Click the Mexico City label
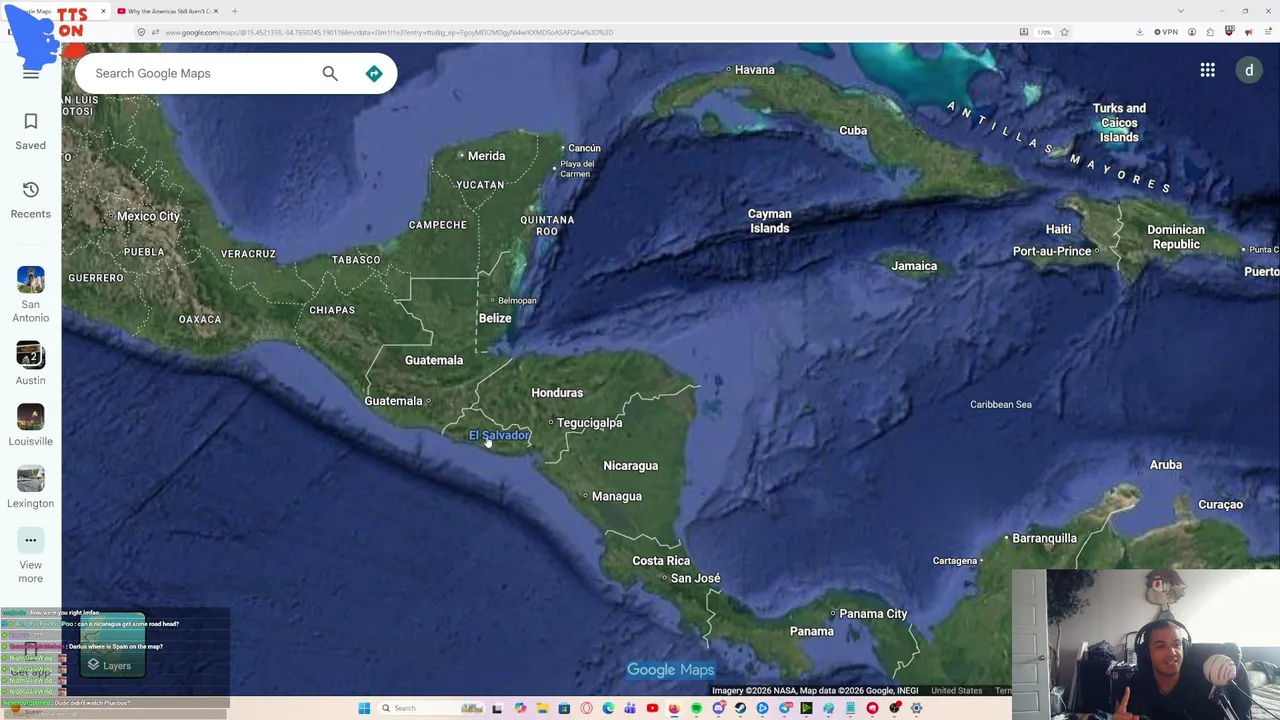This screenshot has width=1280, height=720. [x=148, y=217]
